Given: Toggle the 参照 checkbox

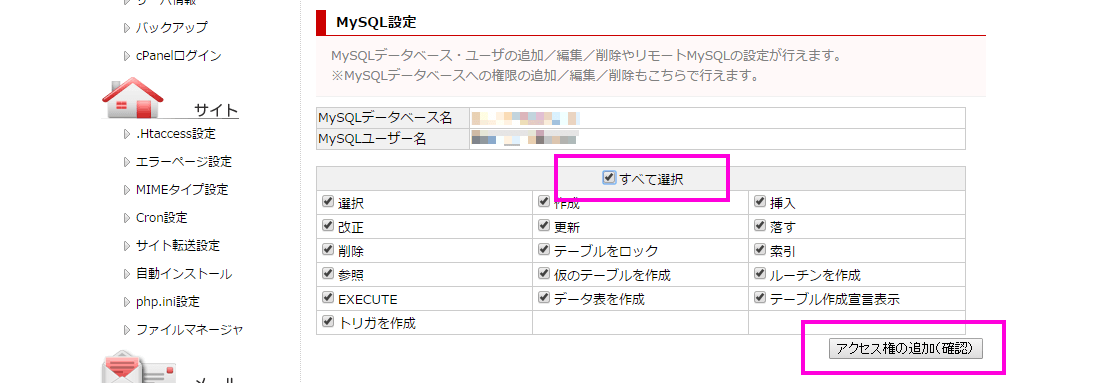Looking at the screenshot, I should tap(327, 274).
